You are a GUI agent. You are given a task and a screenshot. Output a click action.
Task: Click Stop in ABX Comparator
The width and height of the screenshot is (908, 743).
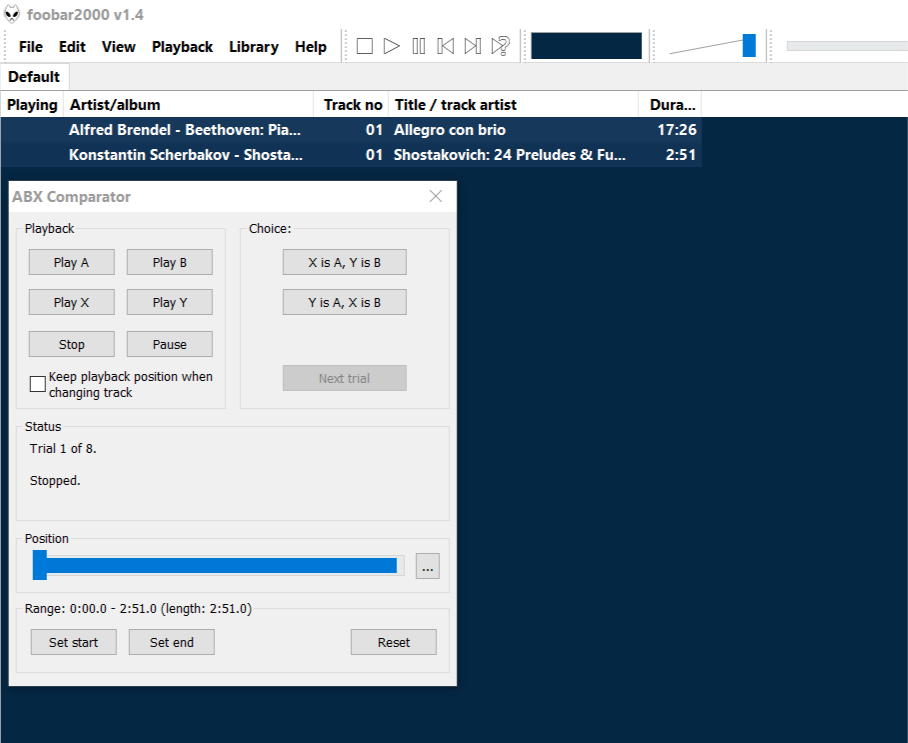coord(71,344)
